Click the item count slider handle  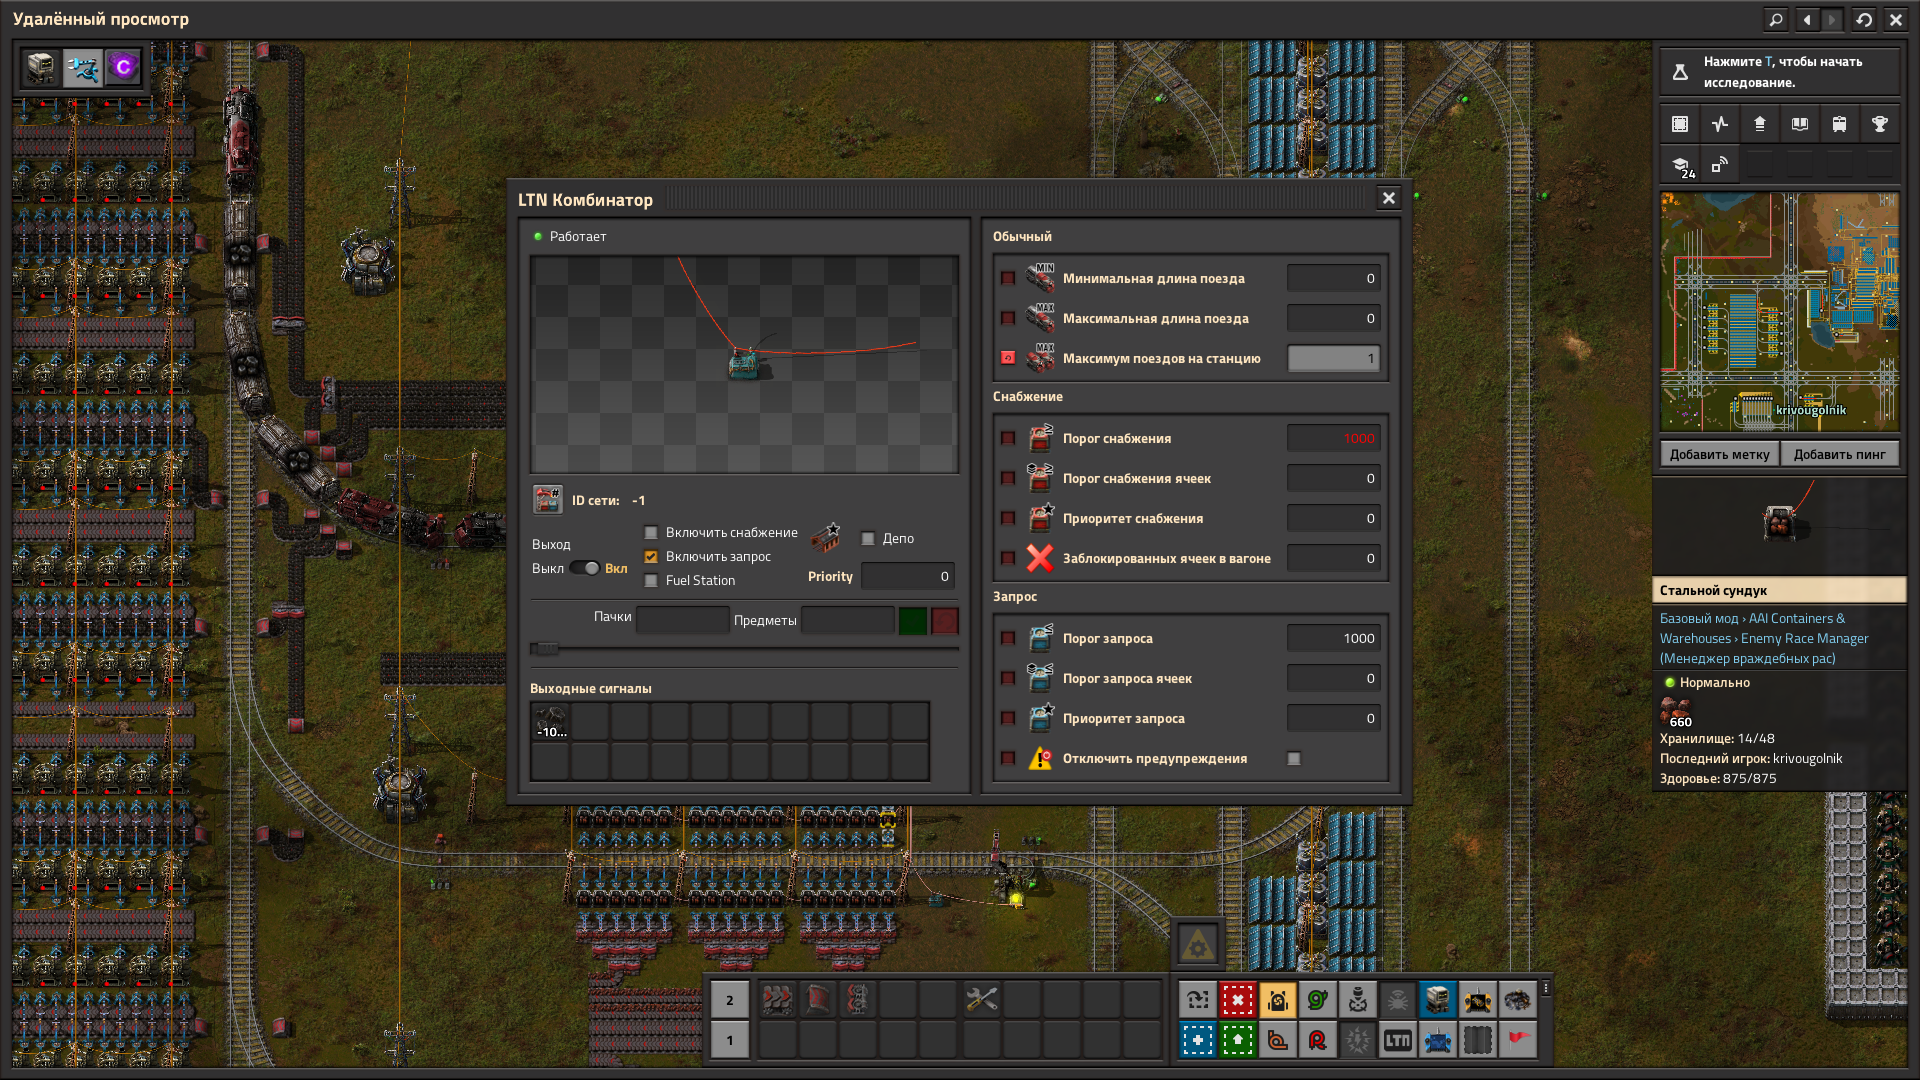[x=546, y=649]
